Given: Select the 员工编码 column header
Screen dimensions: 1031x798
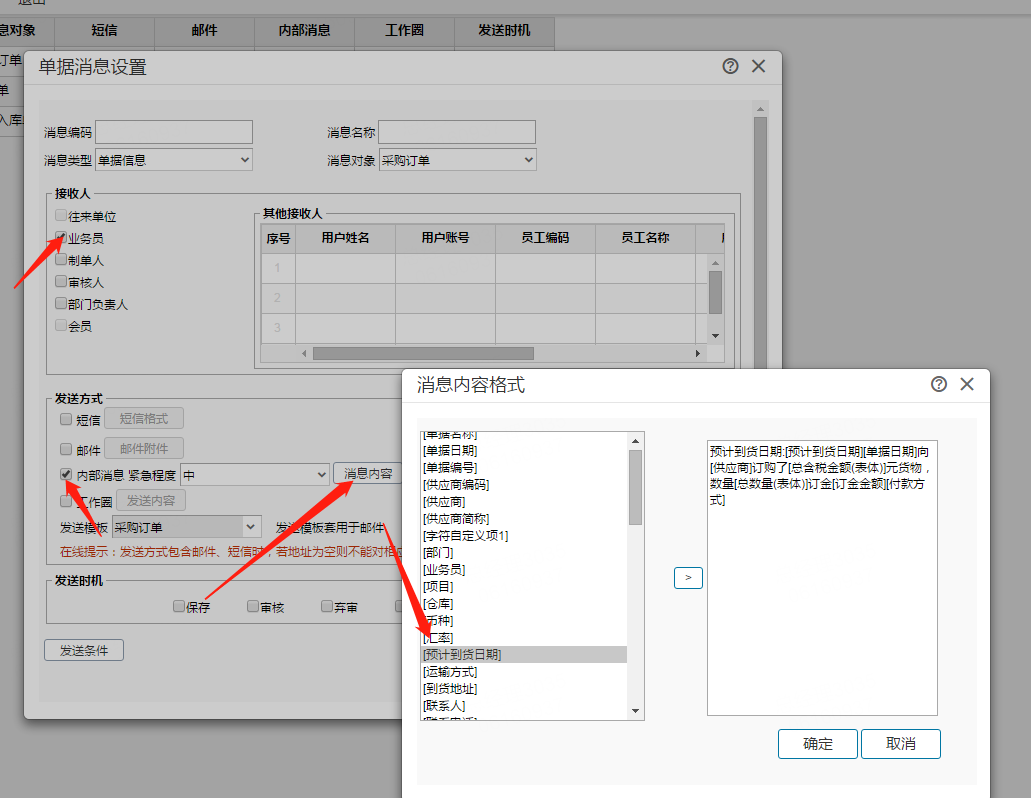Looking at the screenshot, I should click(x=545, y=238).
